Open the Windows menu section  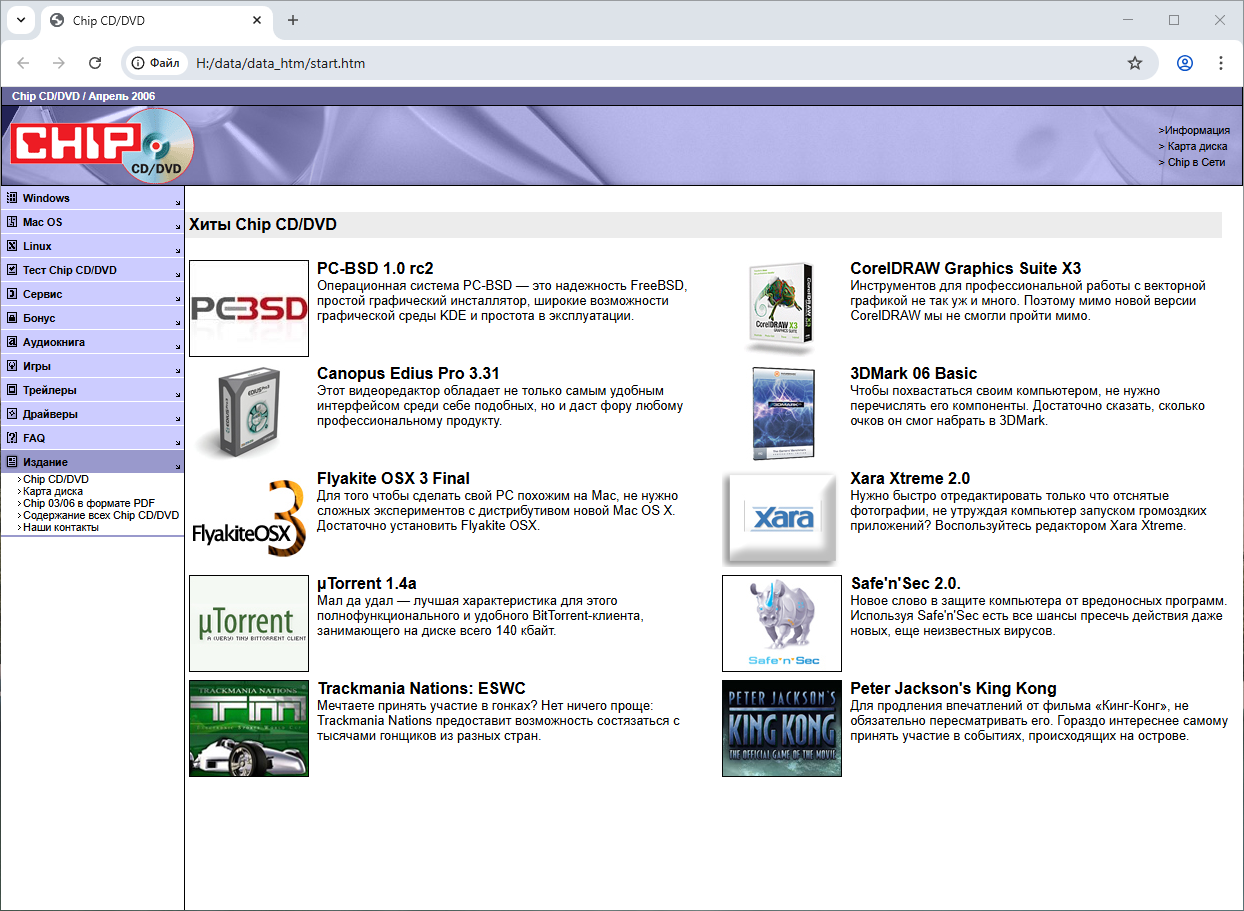coord(93,198)
